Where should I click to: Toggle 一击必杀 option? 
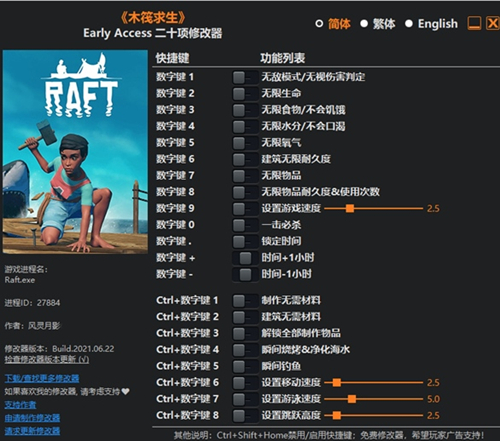click(x=245, y=225)
